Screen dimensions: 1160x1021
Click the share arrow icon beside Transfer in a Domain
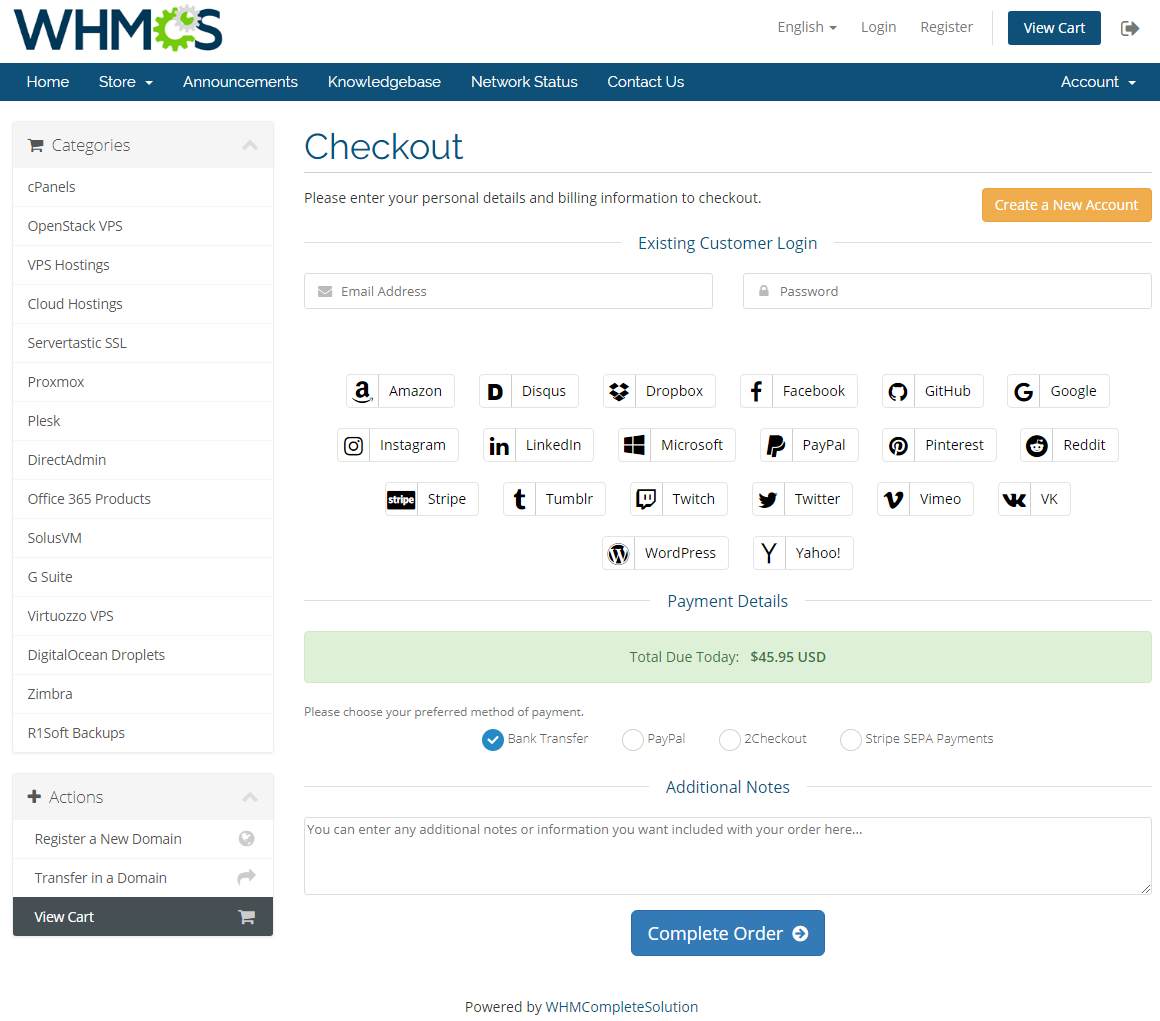pyautogui.click(x=246, y=877)
